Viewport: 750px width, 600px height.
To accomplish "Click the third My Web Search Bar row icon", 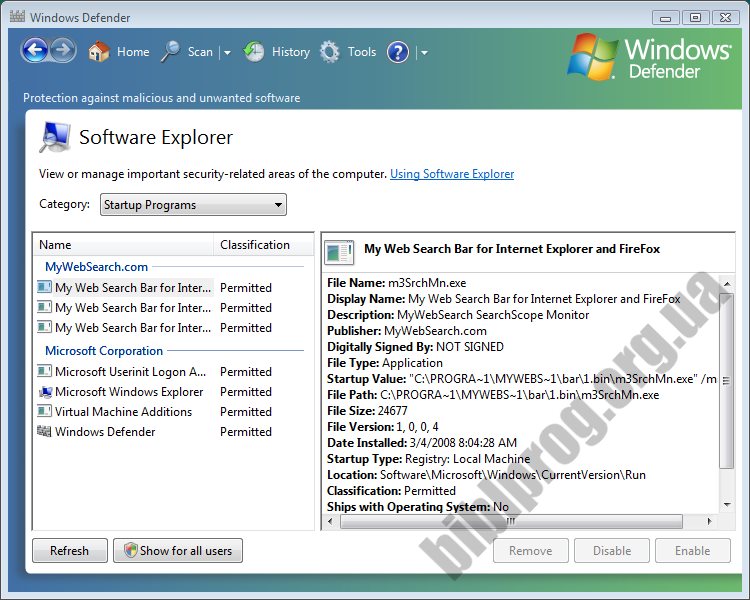I will (x=44, y=327).
